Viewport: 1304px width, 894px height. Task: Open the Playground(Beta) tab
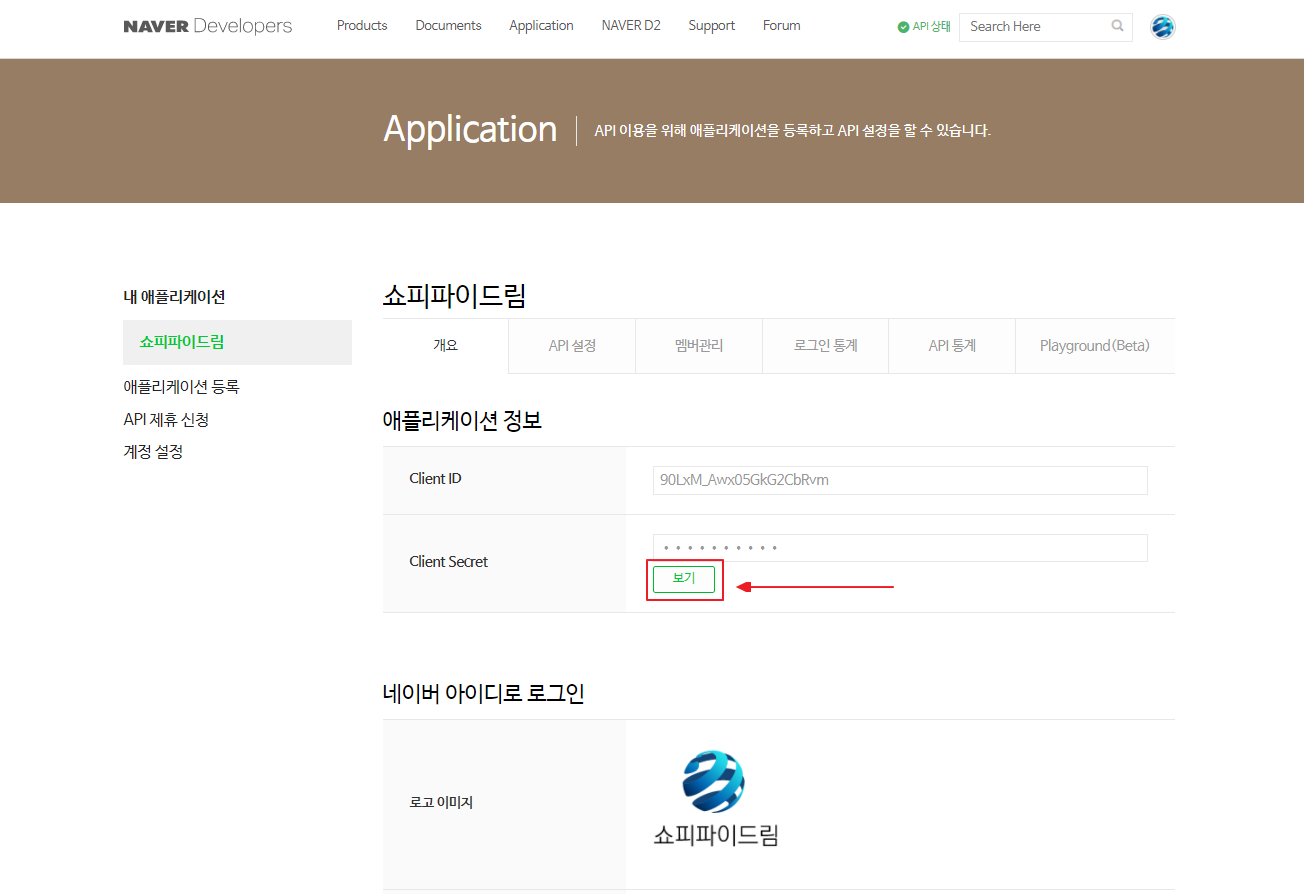(x=1095, y=346)
